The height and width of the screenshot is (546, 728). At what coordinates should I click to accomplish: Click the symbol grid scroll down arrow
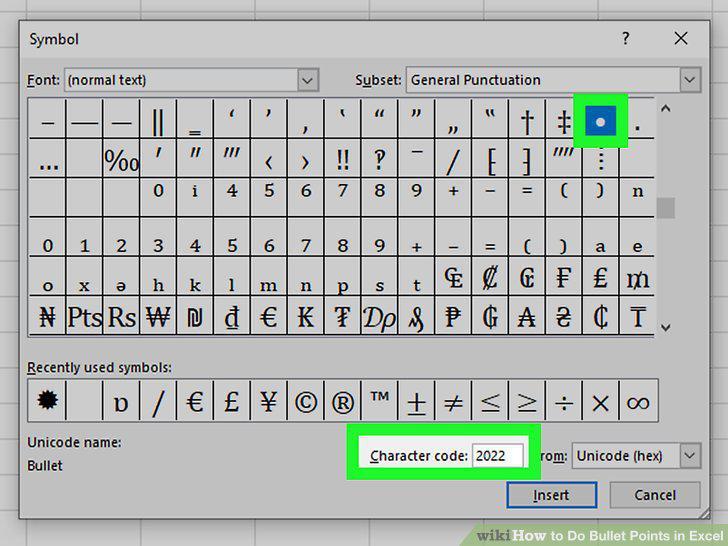click(665, 327)
